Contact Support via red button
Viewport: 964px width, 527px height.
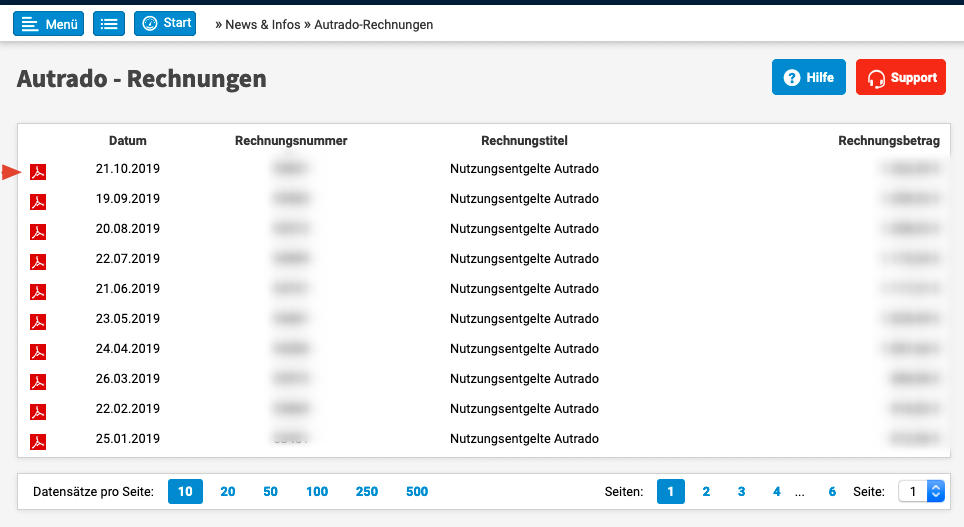(900, 78)
